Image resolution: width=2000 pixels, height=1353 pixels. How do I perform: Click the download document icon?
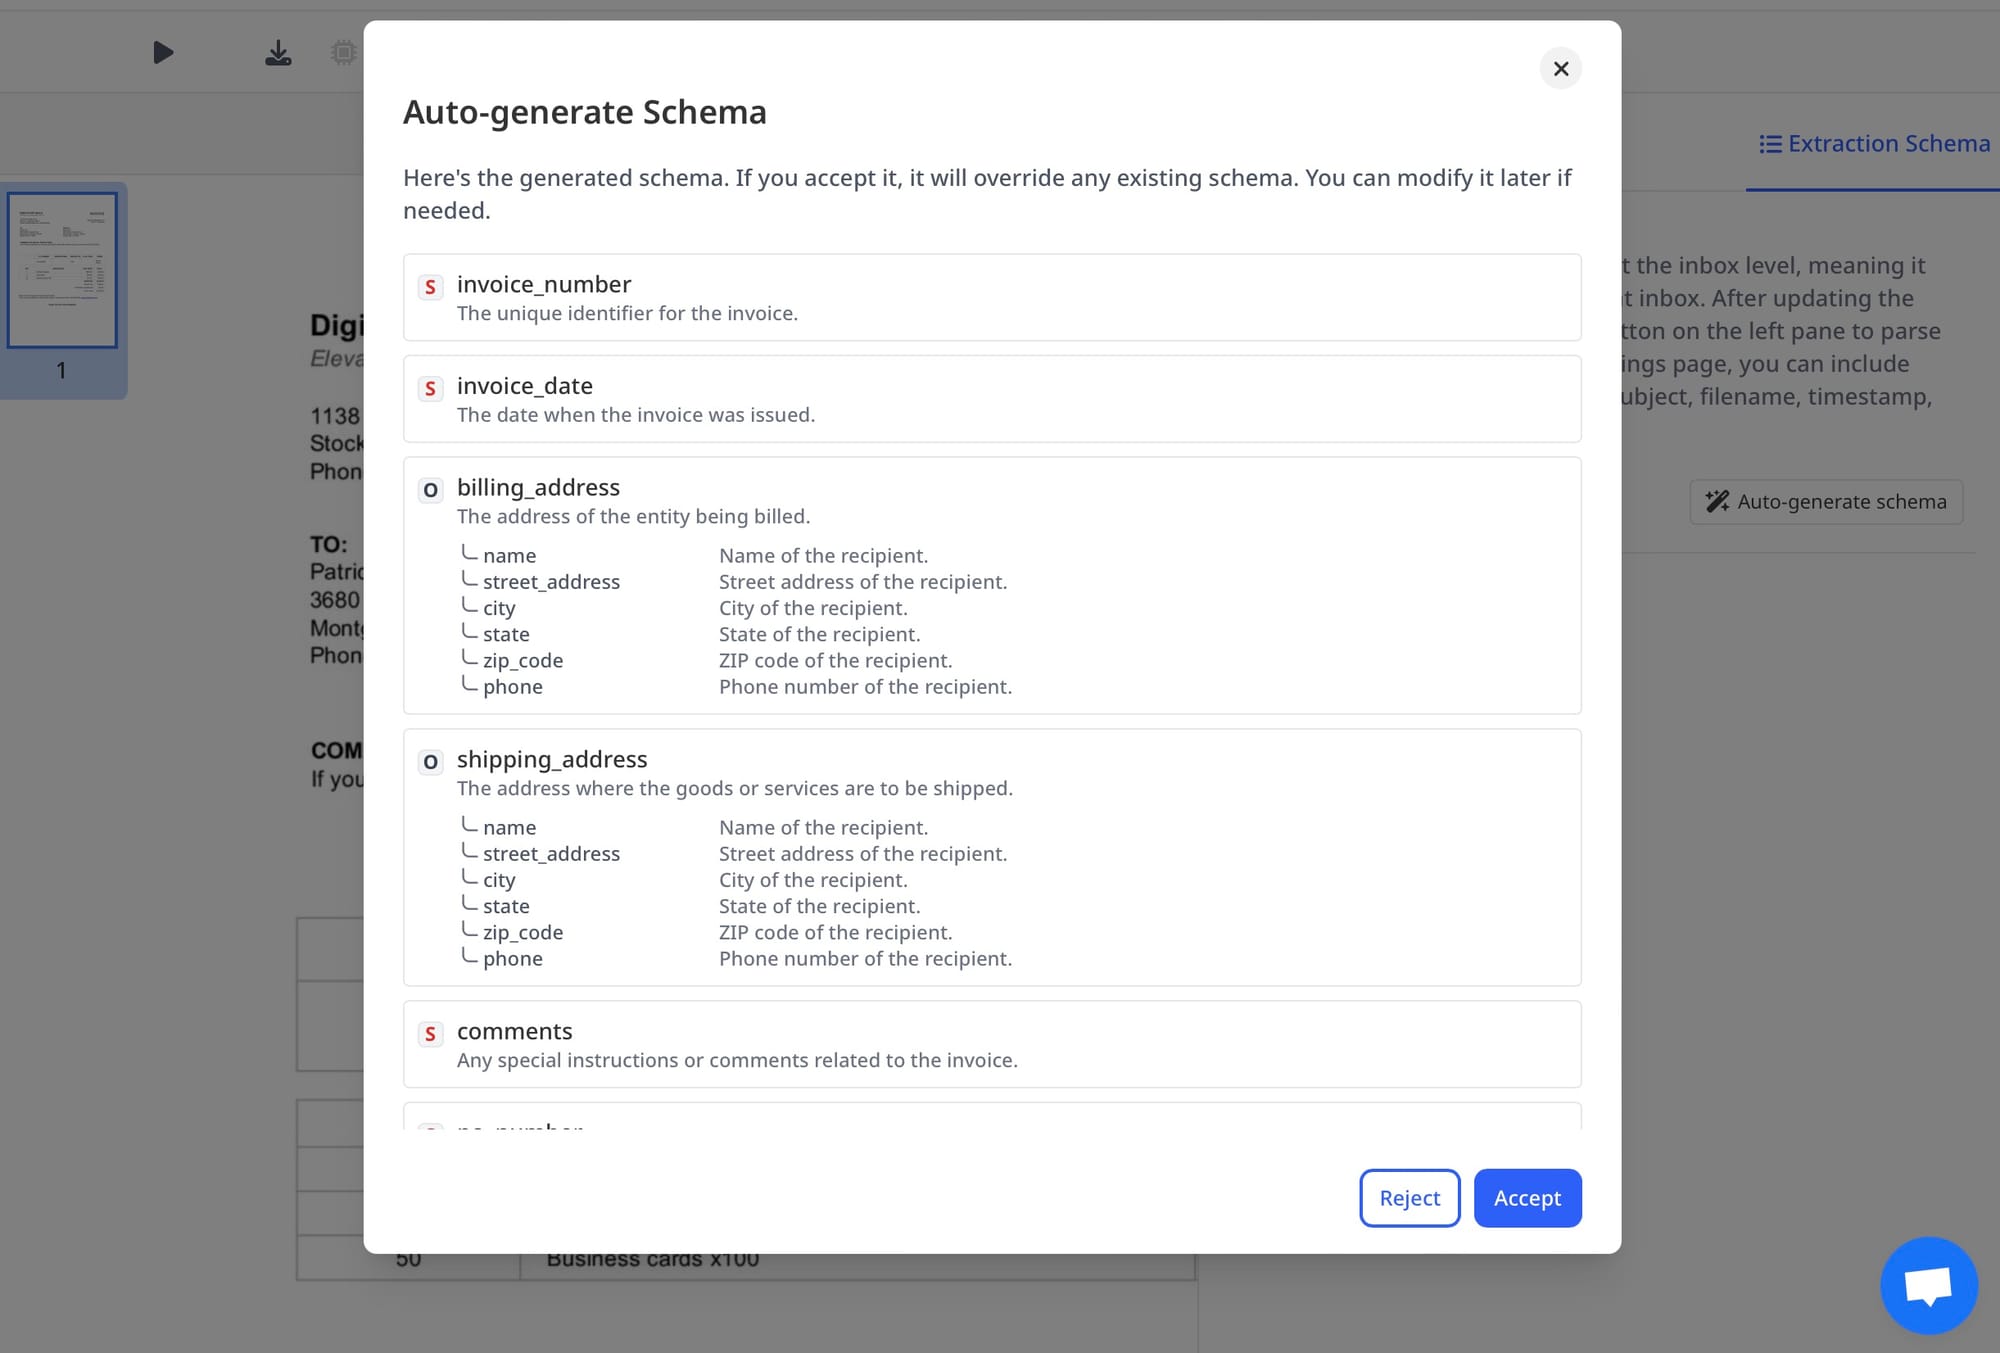tap(278, 52)
